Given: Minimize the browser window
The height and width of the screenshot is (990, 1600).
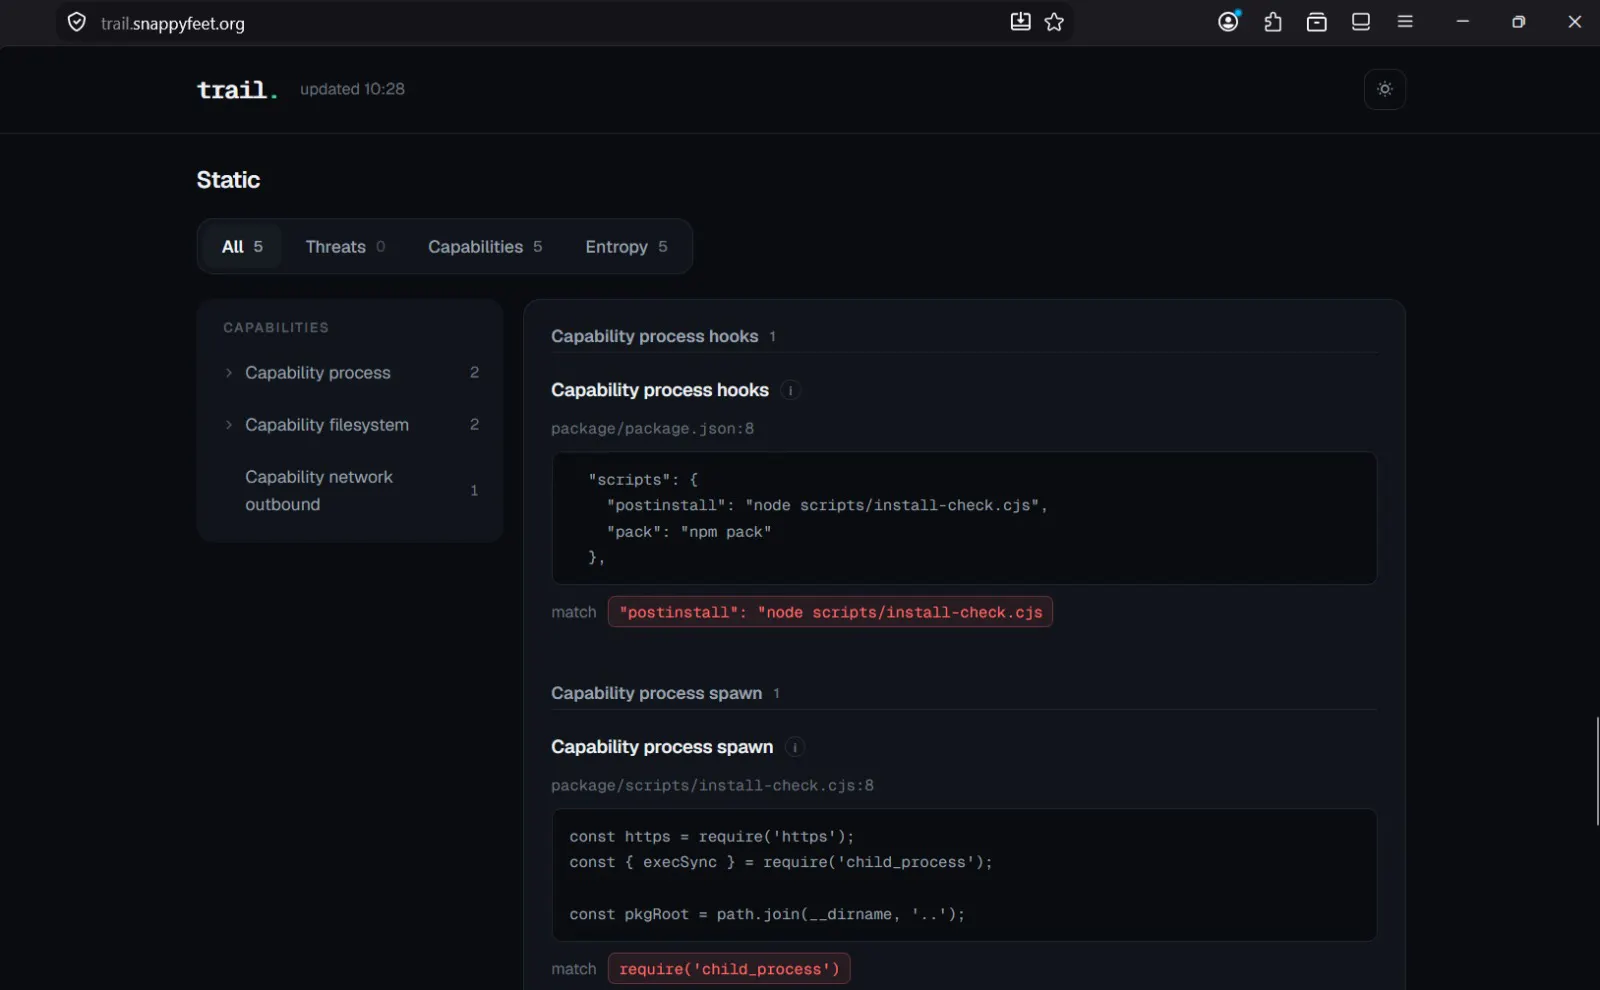Looking at the screenshot, I should (x=1462, y=22).
